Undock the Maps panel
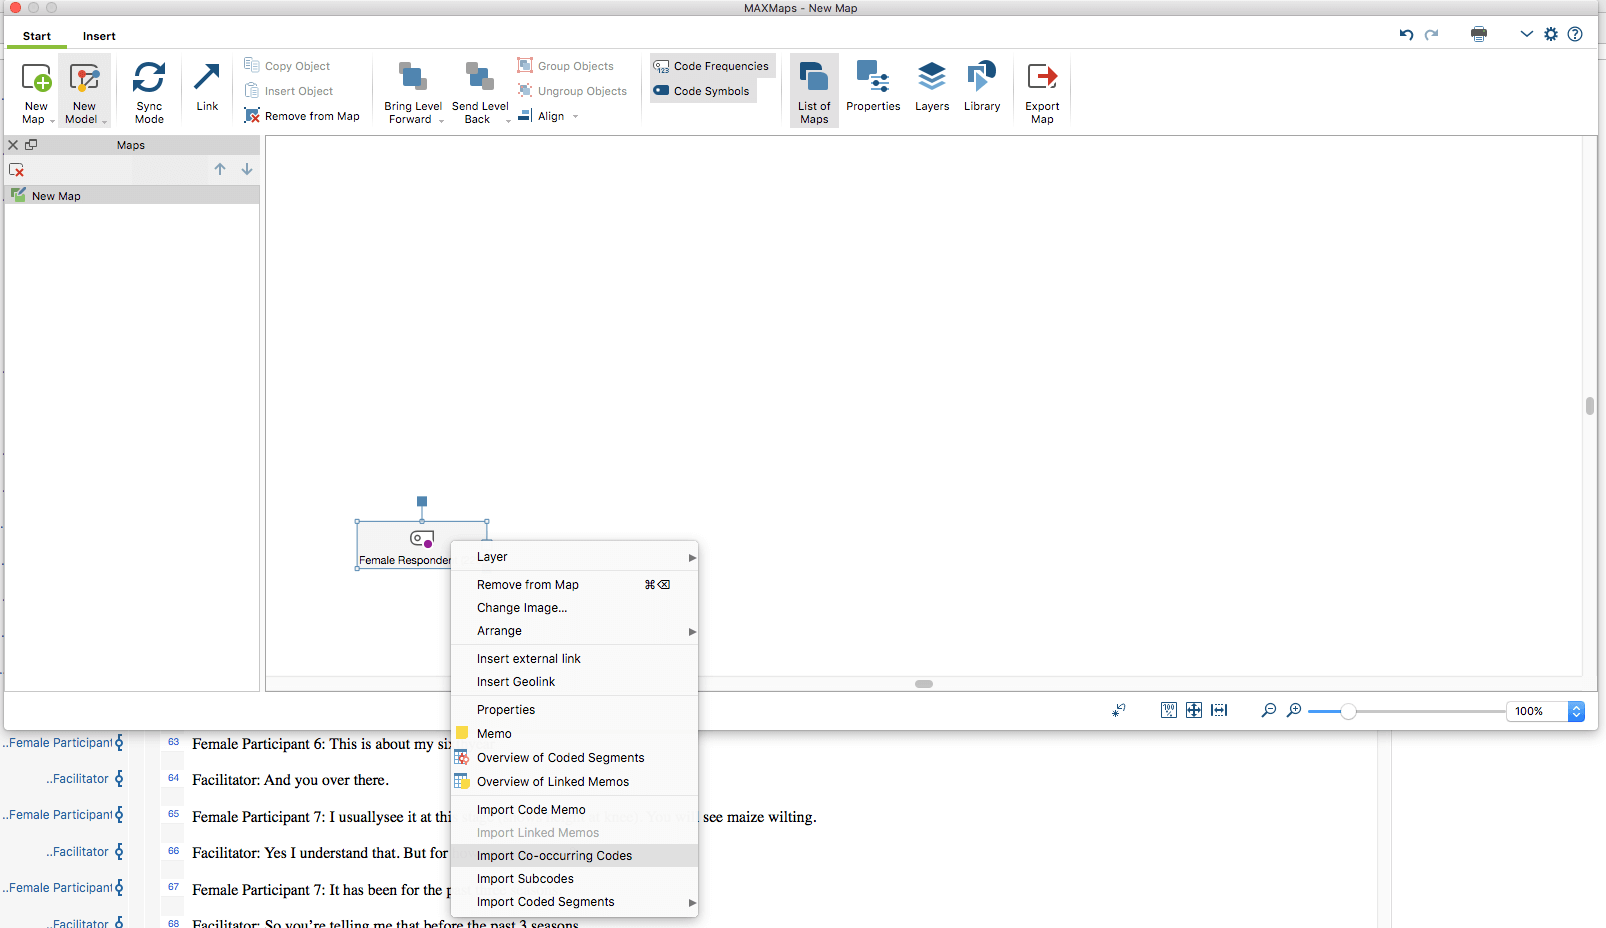1606x928 pixels. [x=31, y=145]
